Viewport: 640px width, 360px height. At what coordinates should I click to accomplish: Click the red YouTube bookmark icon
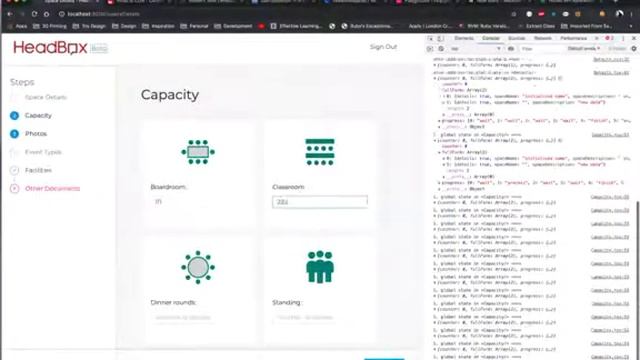[262, 26]
